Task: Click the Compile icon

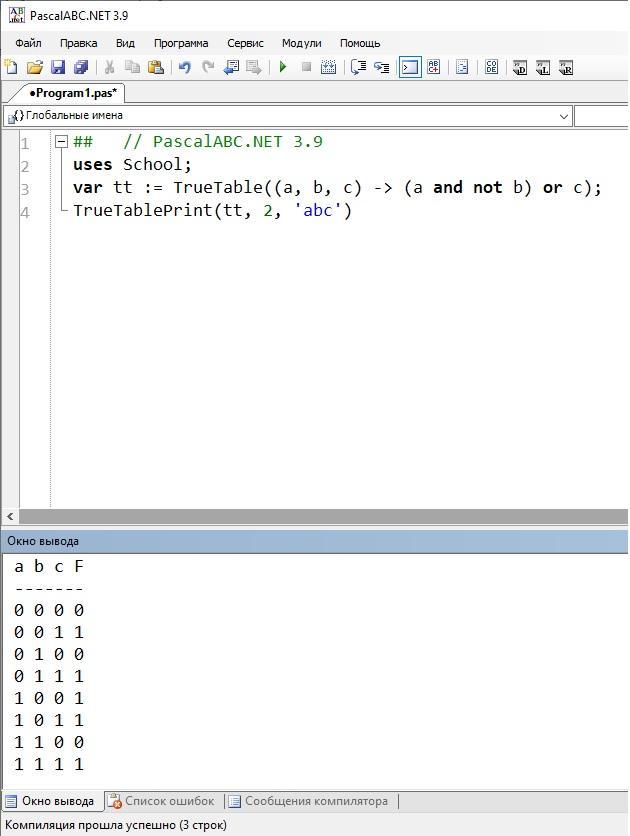Action: pos(328,67)
